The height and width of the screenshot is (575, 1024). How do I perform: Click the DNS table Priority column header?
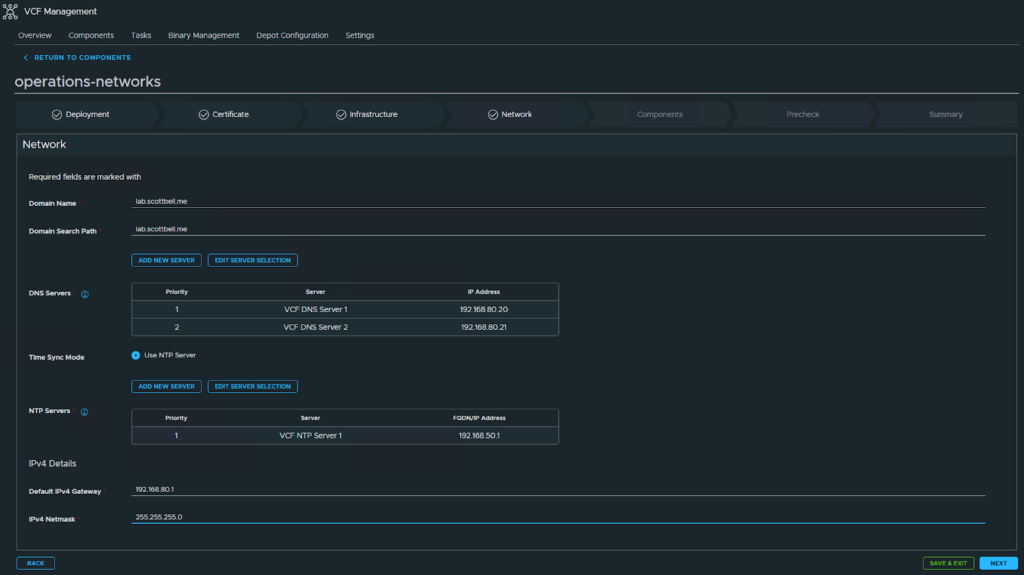click(x=176, y=292)
